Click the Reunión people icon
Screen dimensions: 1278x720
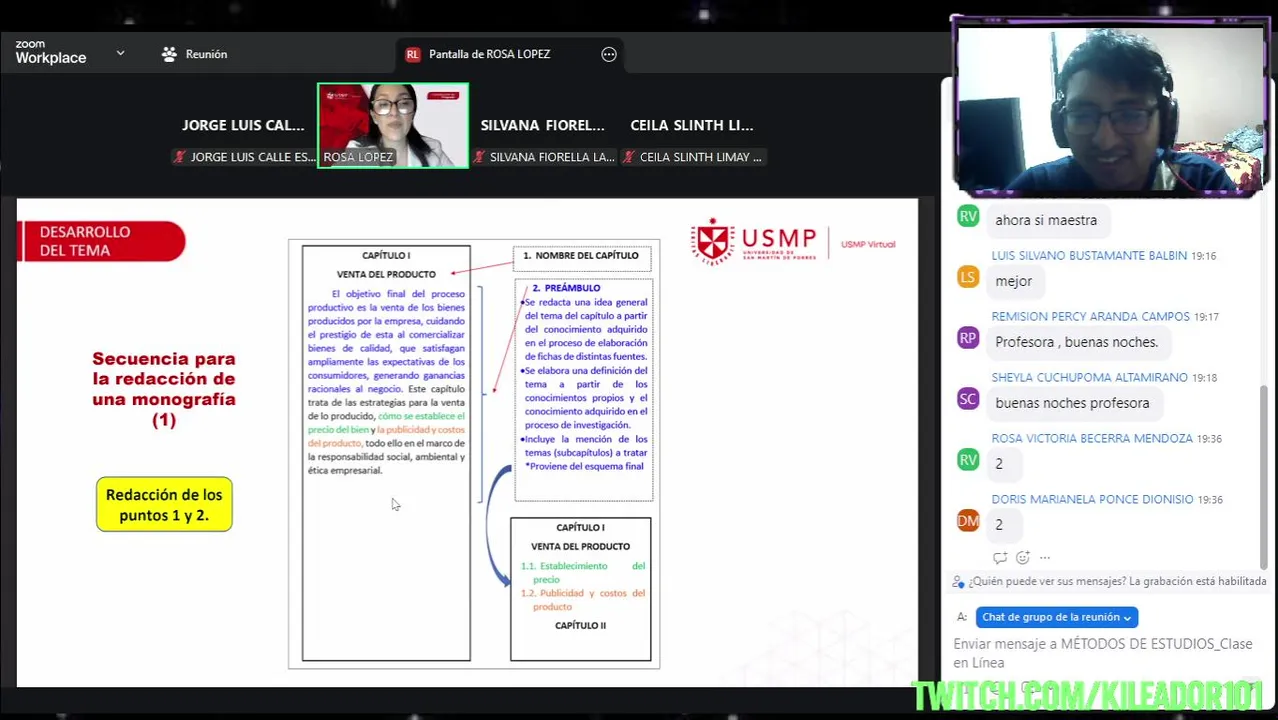(x=169, y=54)
